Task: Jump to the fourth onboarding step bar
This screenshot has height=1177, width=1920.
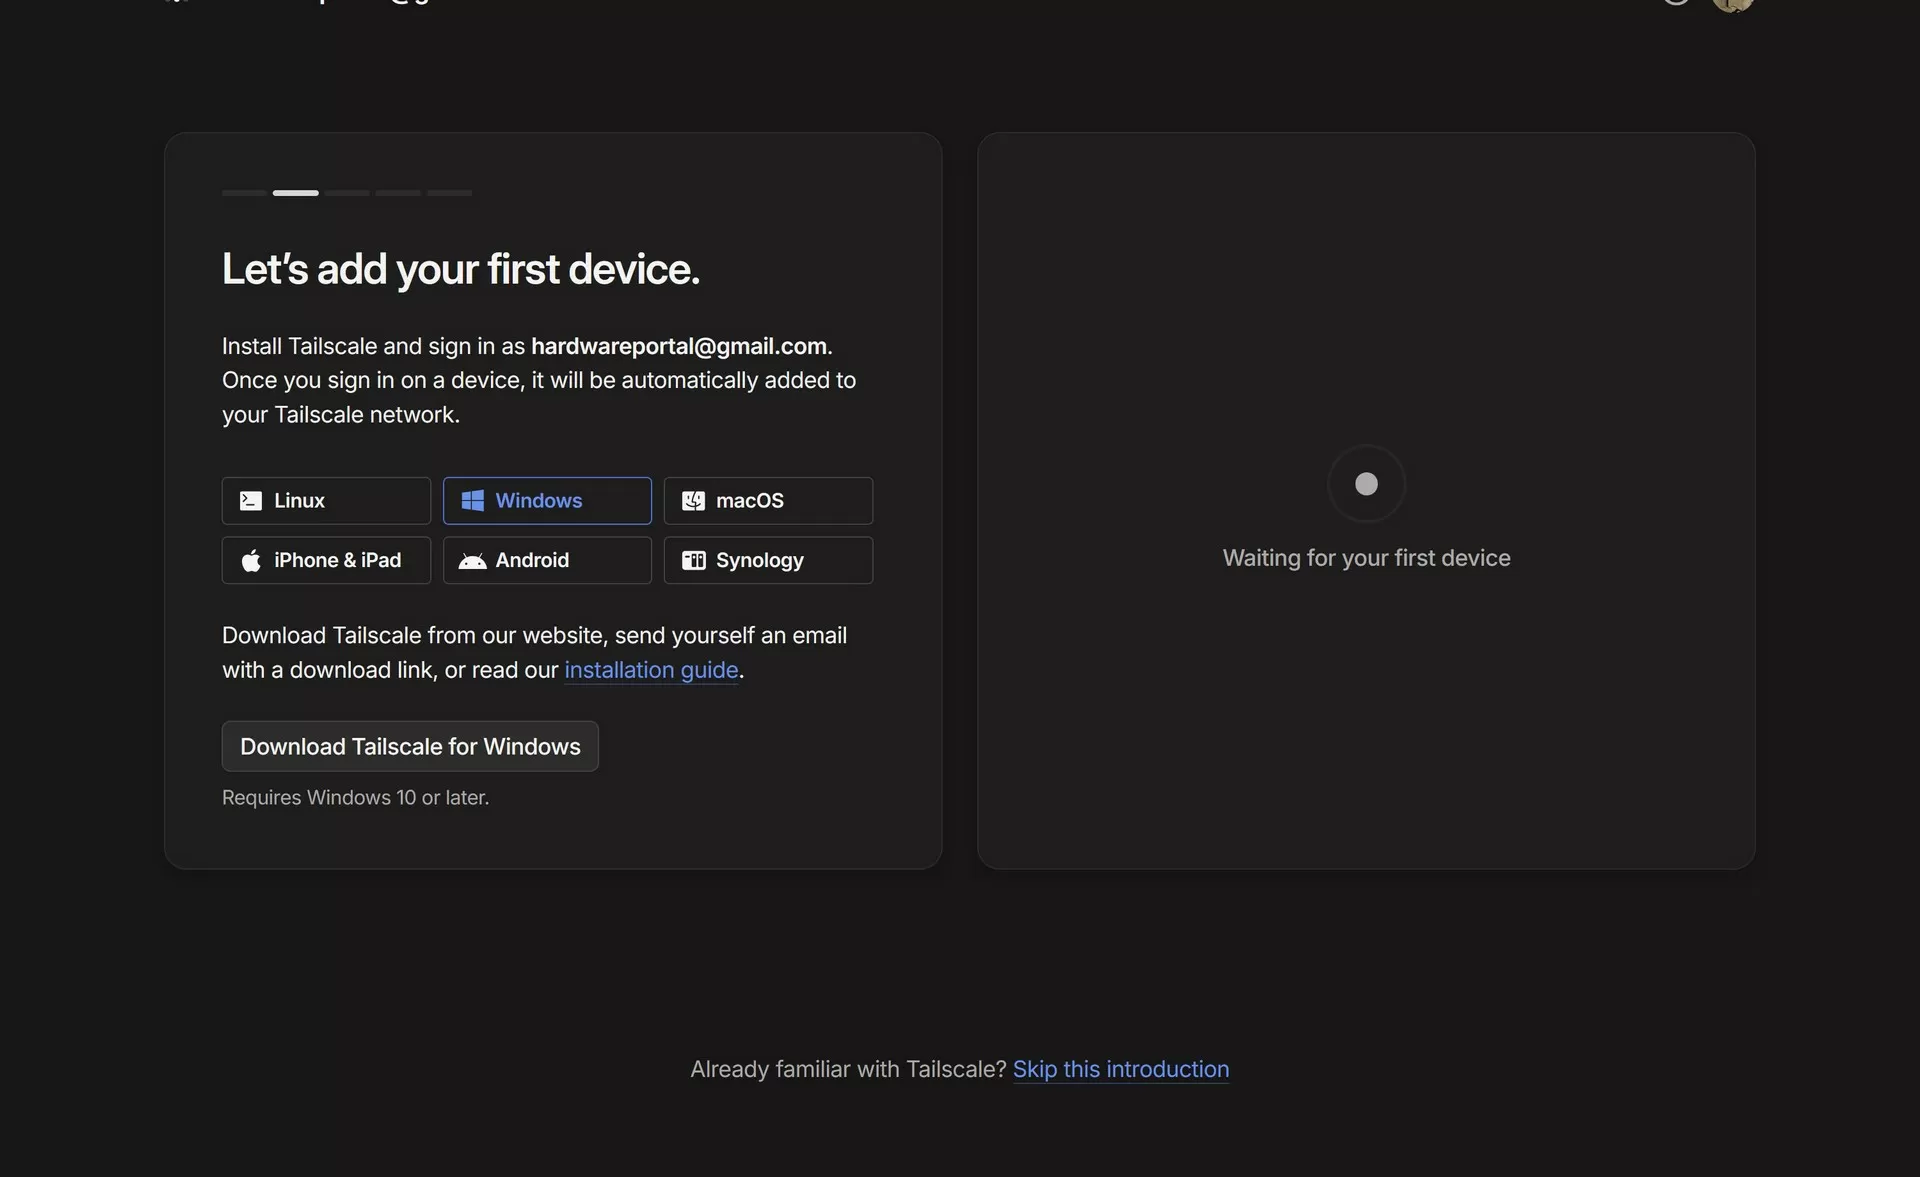Action: (x=398, y=192)
